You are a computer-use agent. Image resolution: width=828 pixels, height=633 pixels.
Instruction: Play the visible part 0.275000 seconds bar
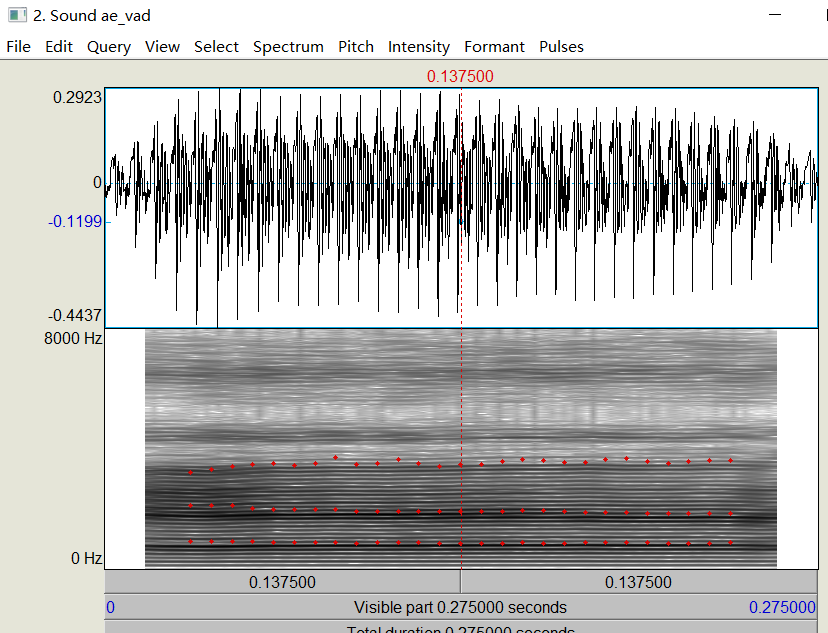[x=460, y=607]
